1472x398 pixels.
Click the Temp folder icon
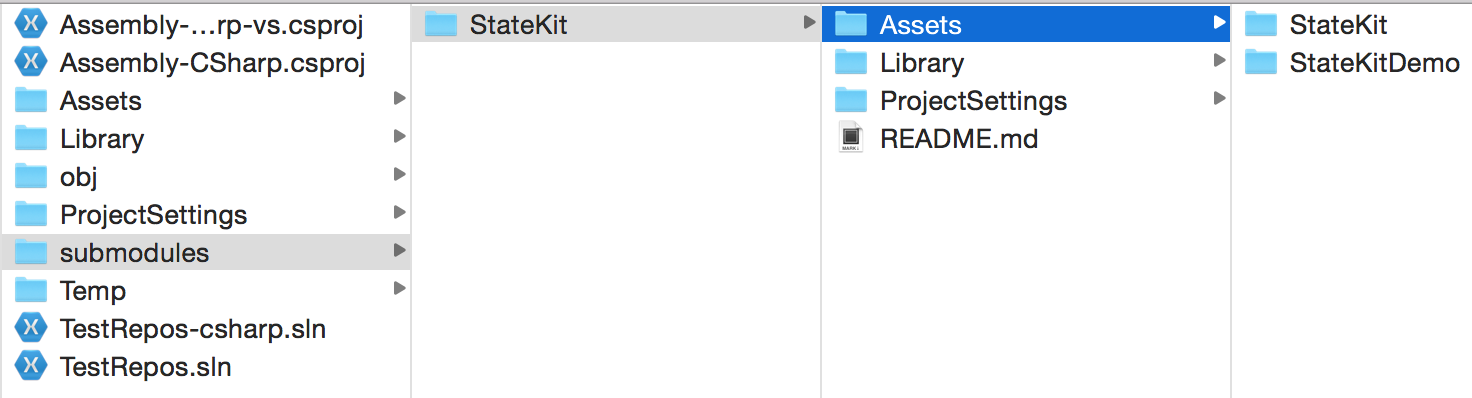coord(32,291)
